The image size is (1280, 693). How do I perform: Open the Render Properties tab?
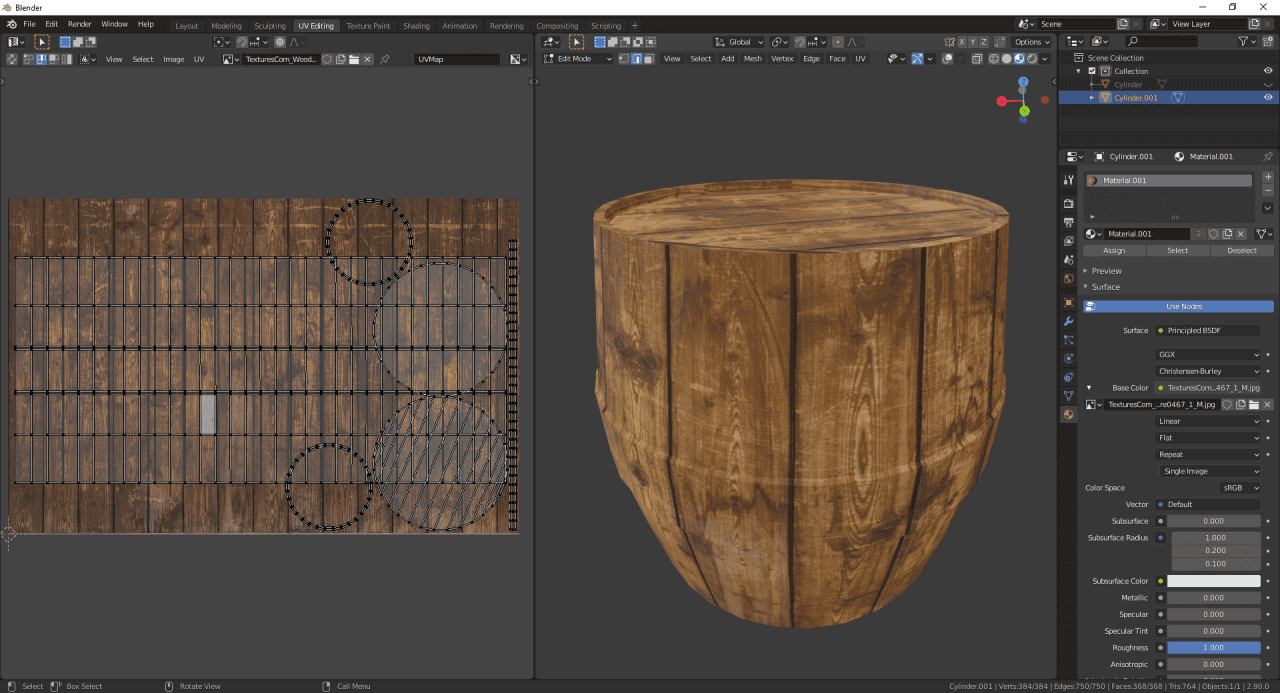point(1067,203)
